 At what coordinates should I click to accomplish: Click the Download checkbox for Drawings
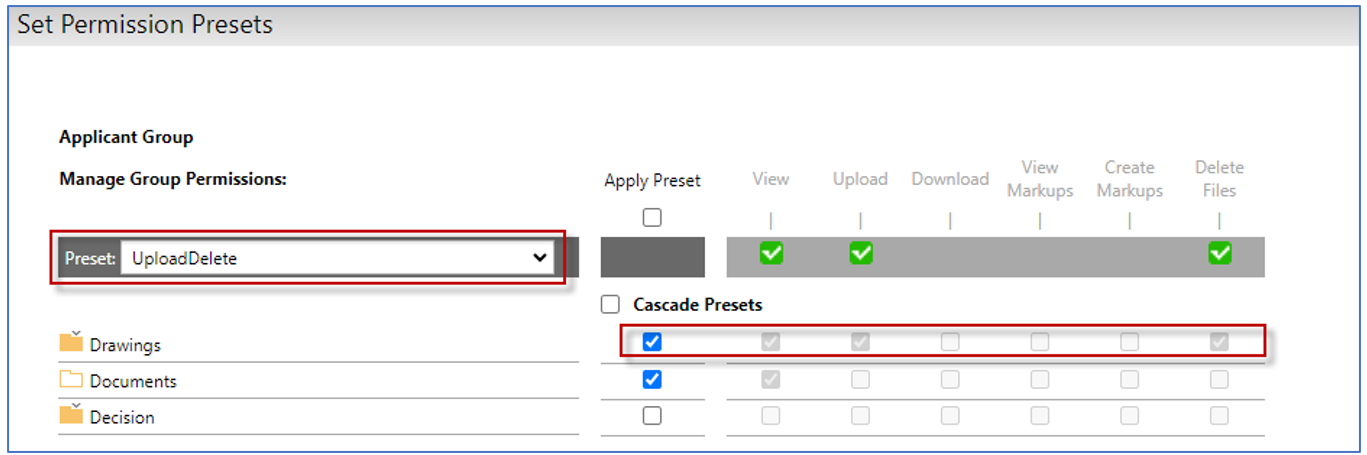click(950, 342)
